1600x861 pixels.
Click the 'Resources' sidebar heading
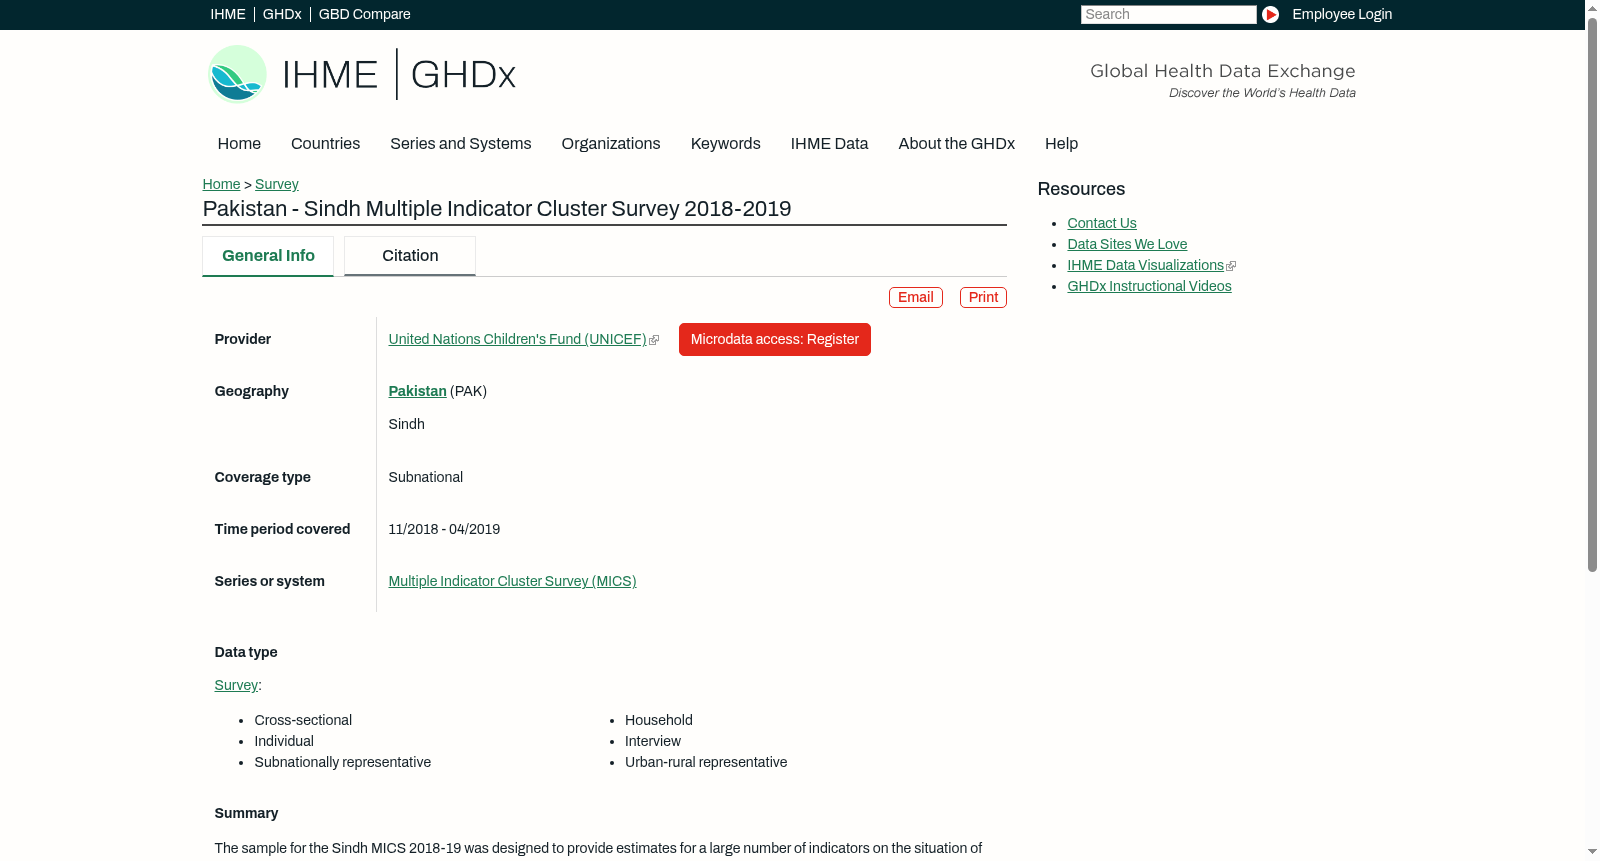(1081, 189)
